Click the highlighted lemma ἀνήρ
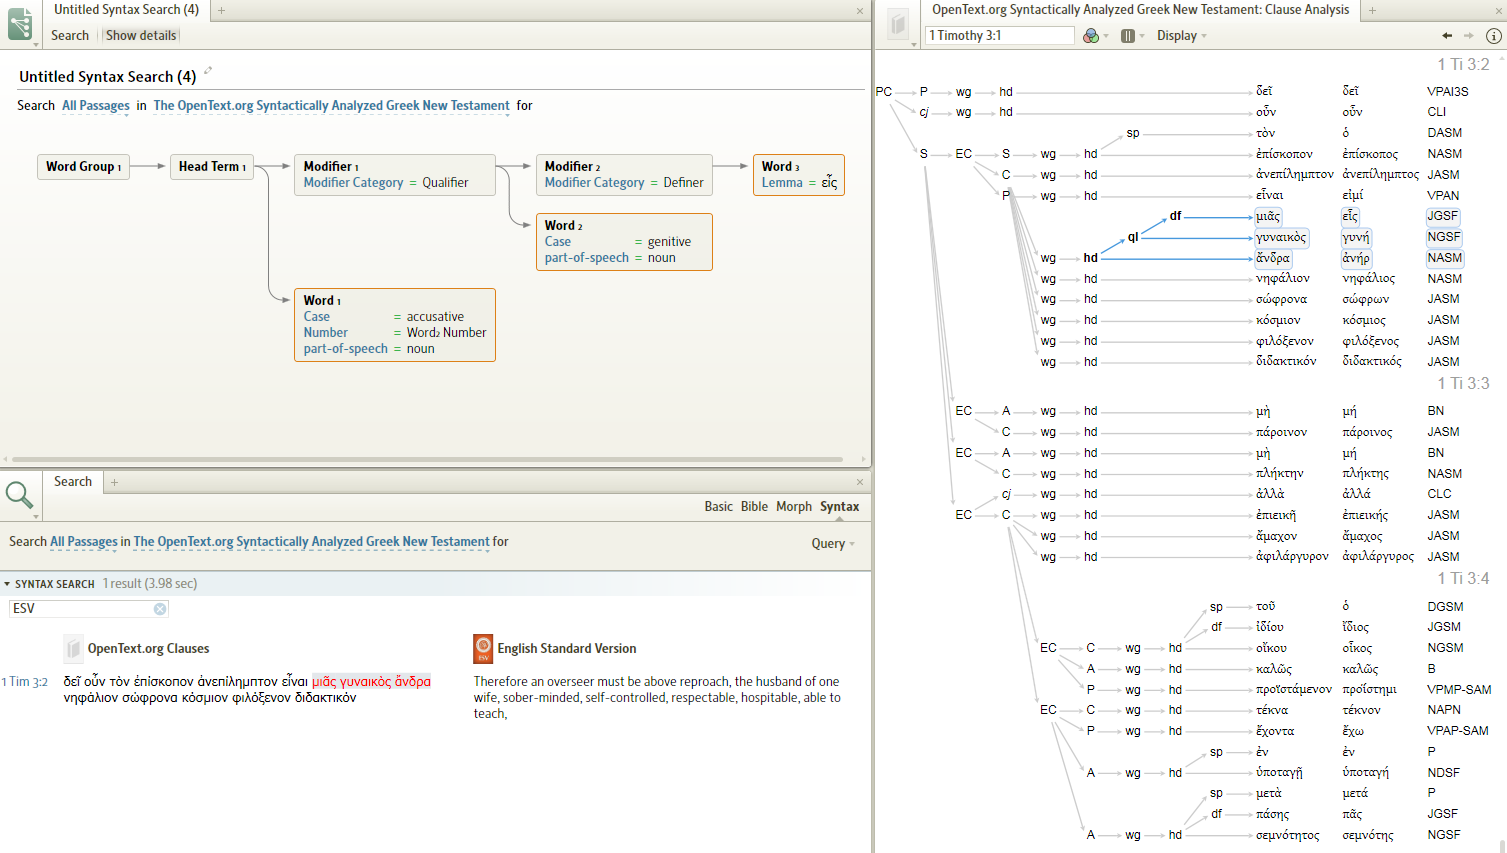This screenshot has height=853, width=1507. [x=1356, y=258]
